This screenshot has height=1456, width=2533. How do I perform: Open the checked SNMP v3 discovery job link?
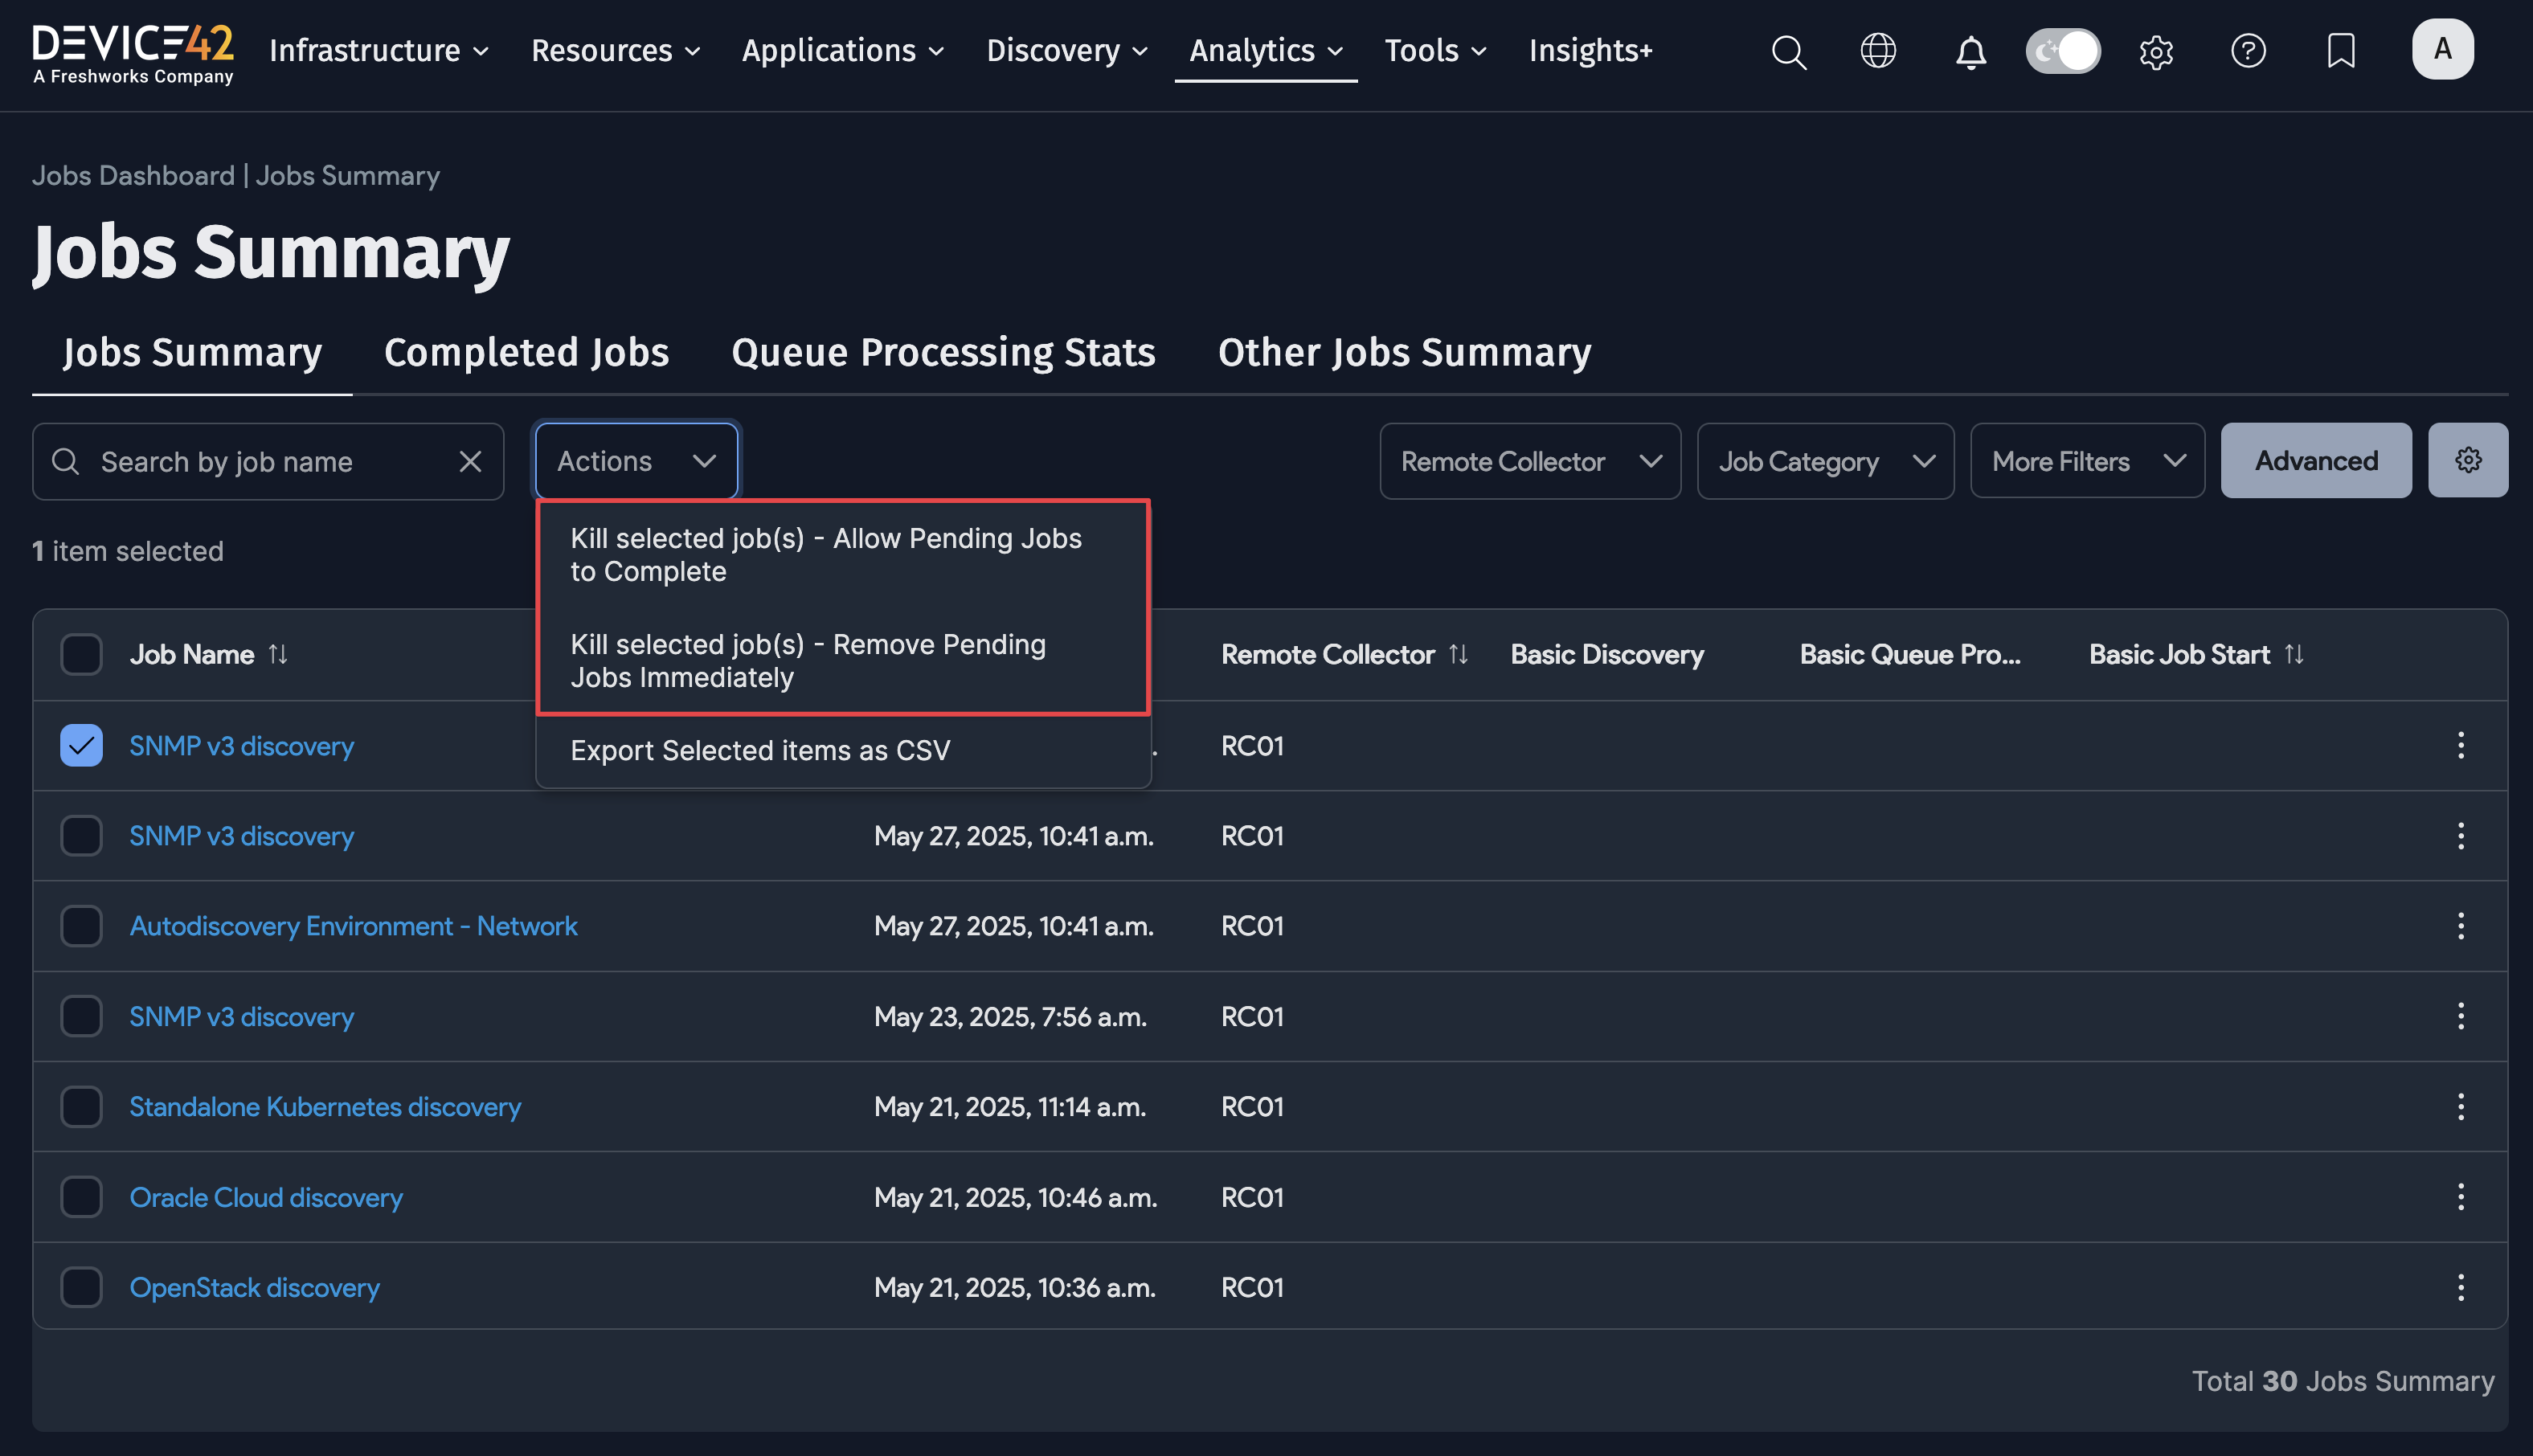point(241,746)
